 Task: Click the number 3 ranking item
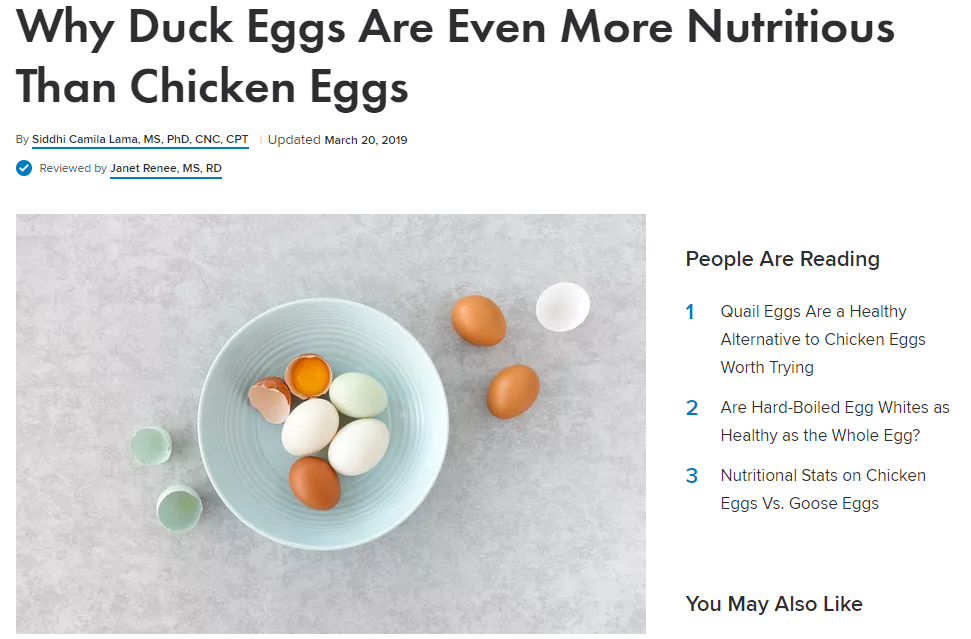click(692, 476)
